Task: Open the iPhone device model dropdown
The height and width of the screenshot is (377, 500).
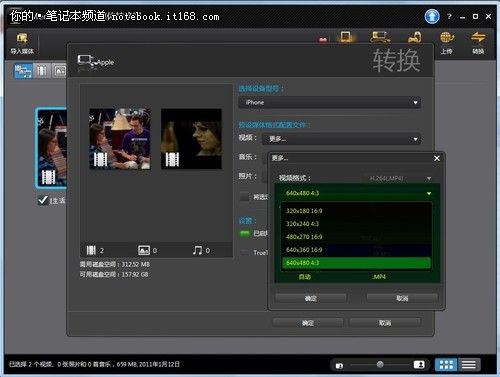Action: pos(329,102)
